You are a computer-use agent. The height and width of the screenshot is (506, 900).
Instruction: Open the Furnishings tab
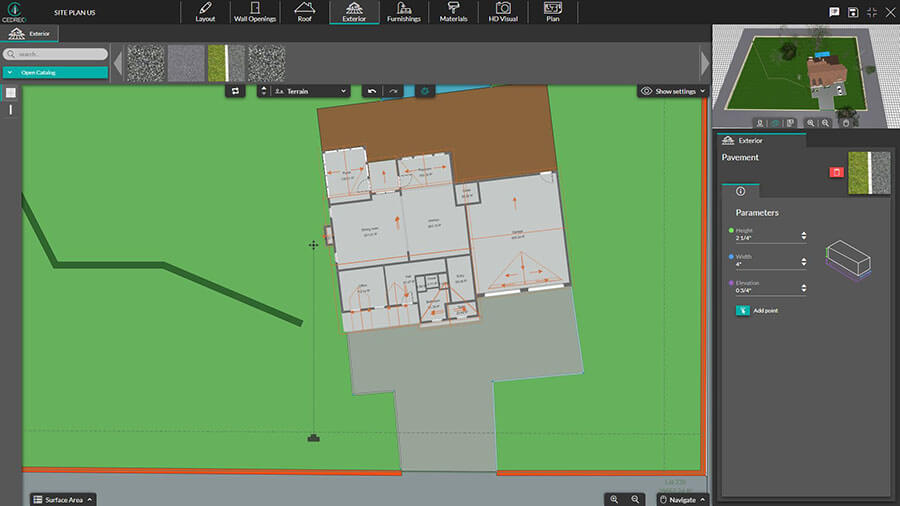(x=404, y=12)
